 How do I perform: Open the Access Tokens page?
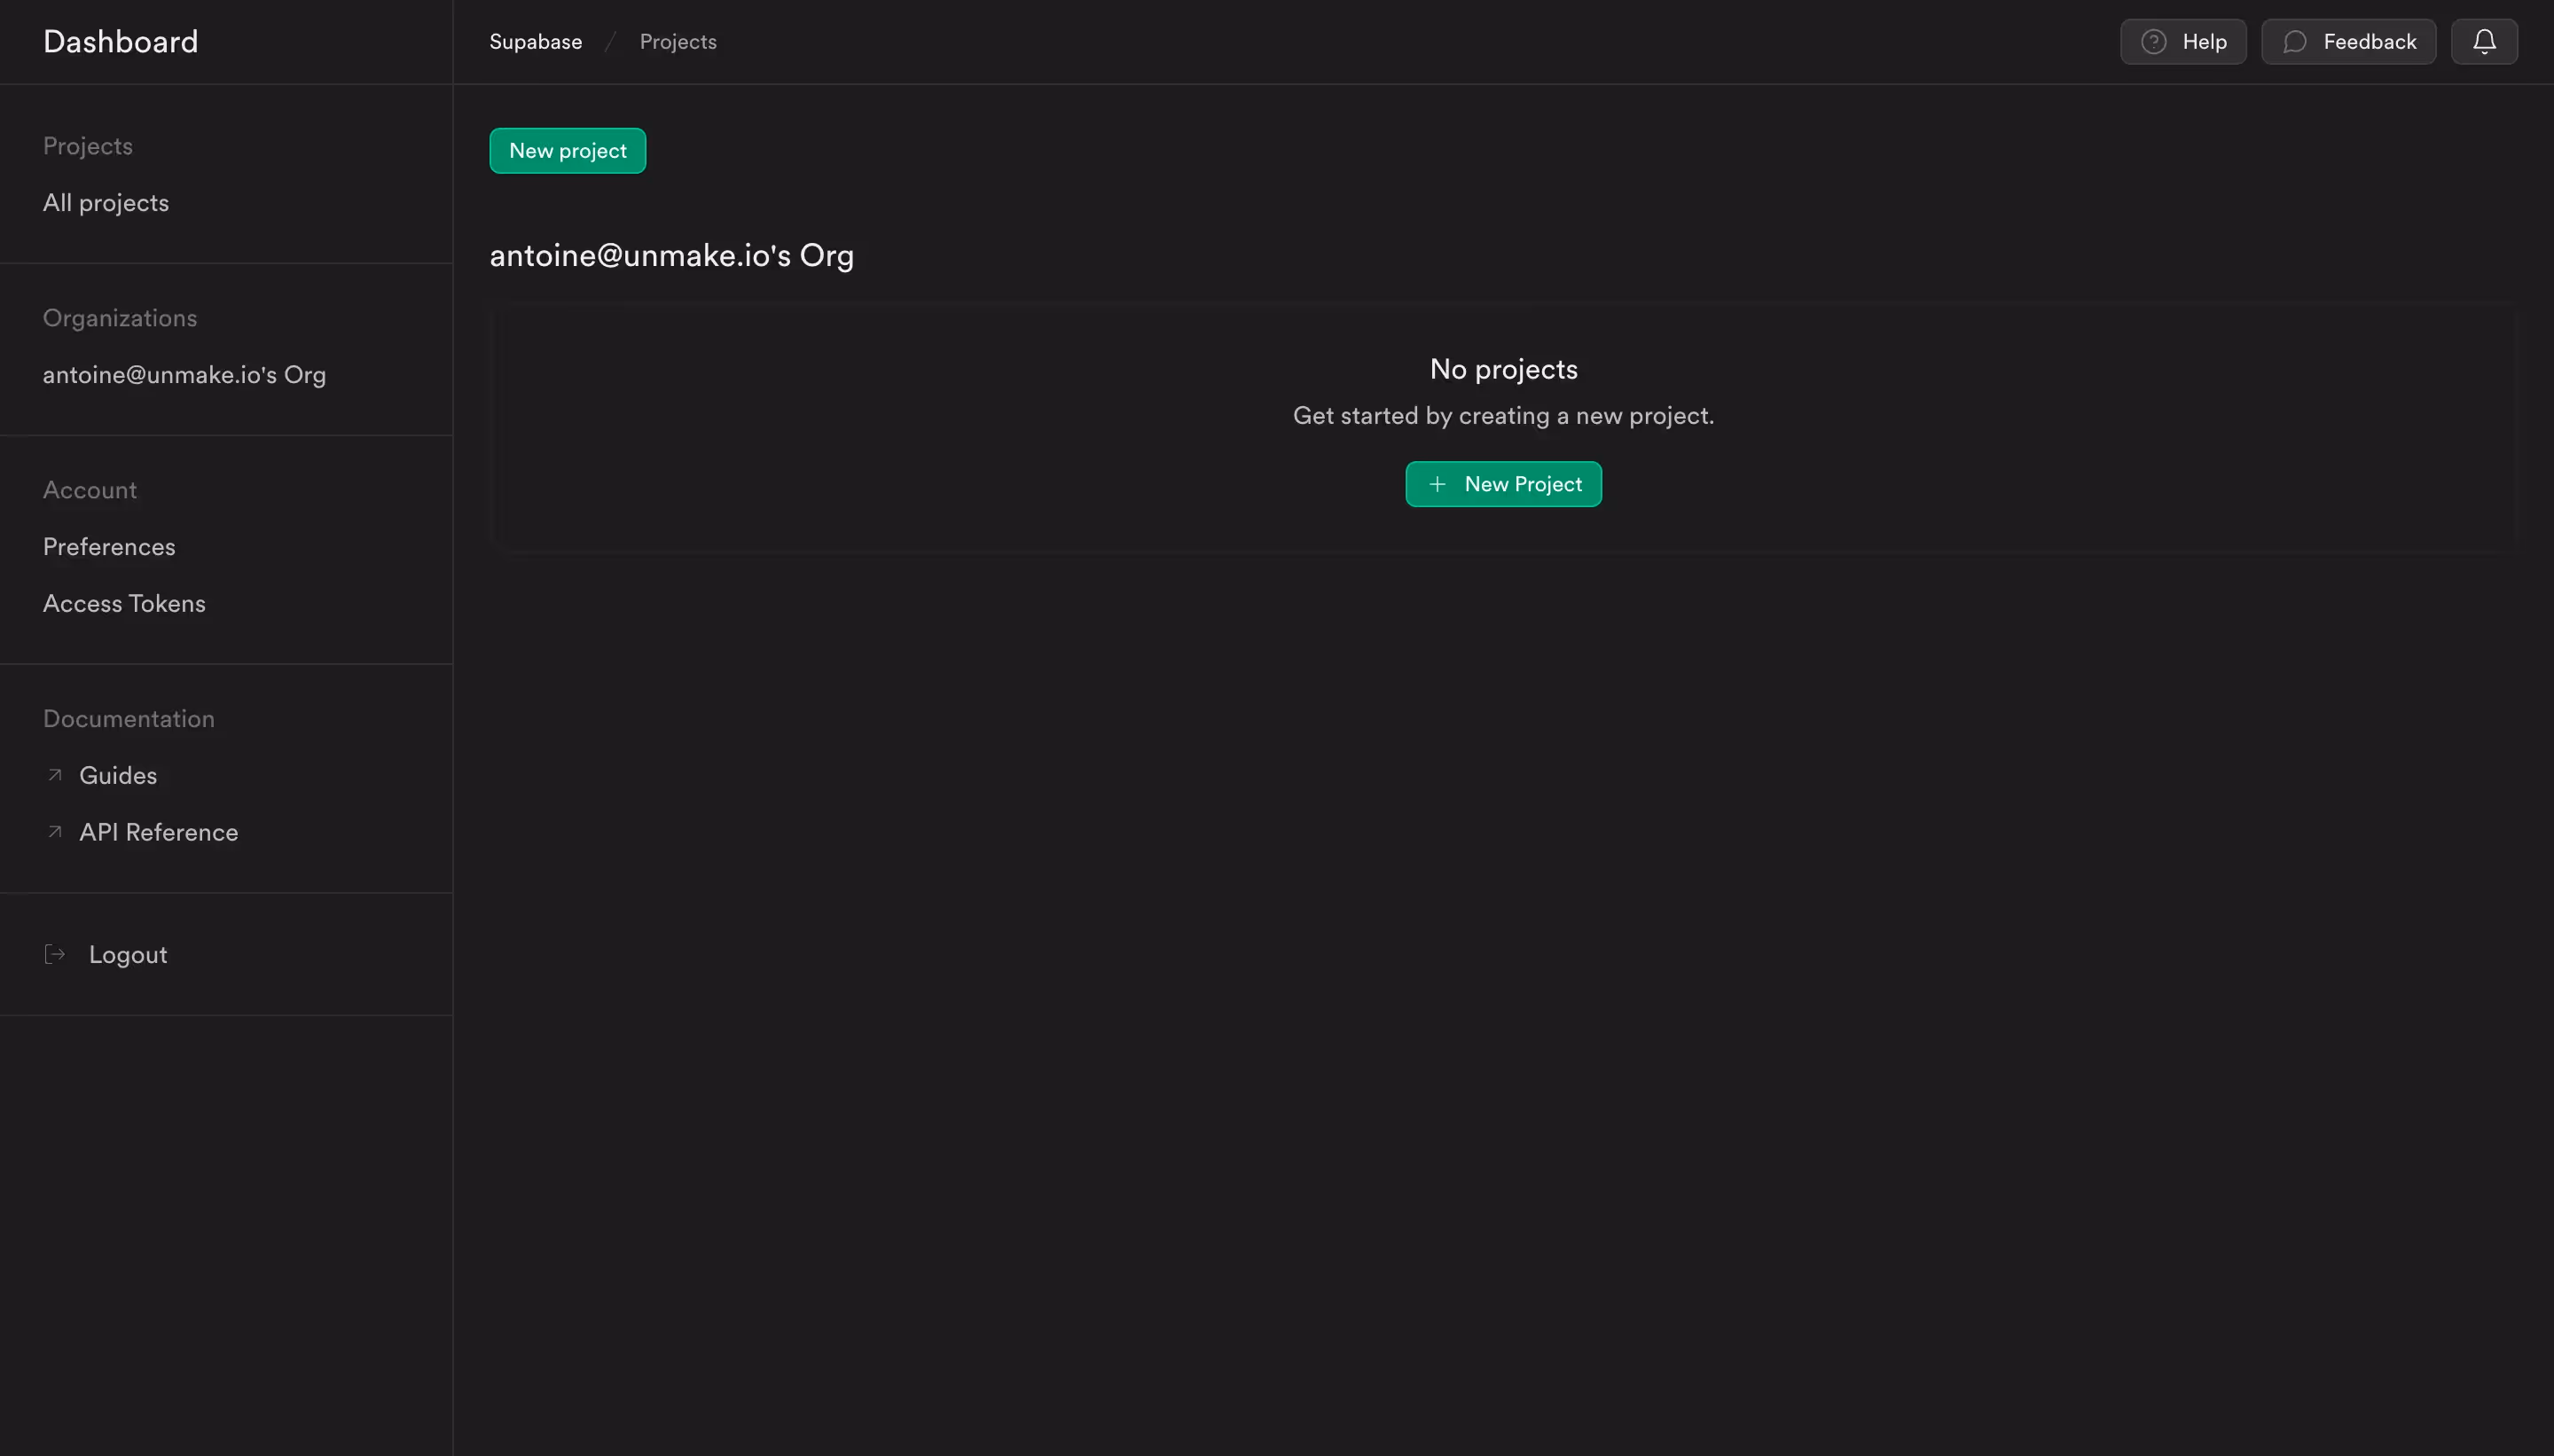(x=123, y=603)
